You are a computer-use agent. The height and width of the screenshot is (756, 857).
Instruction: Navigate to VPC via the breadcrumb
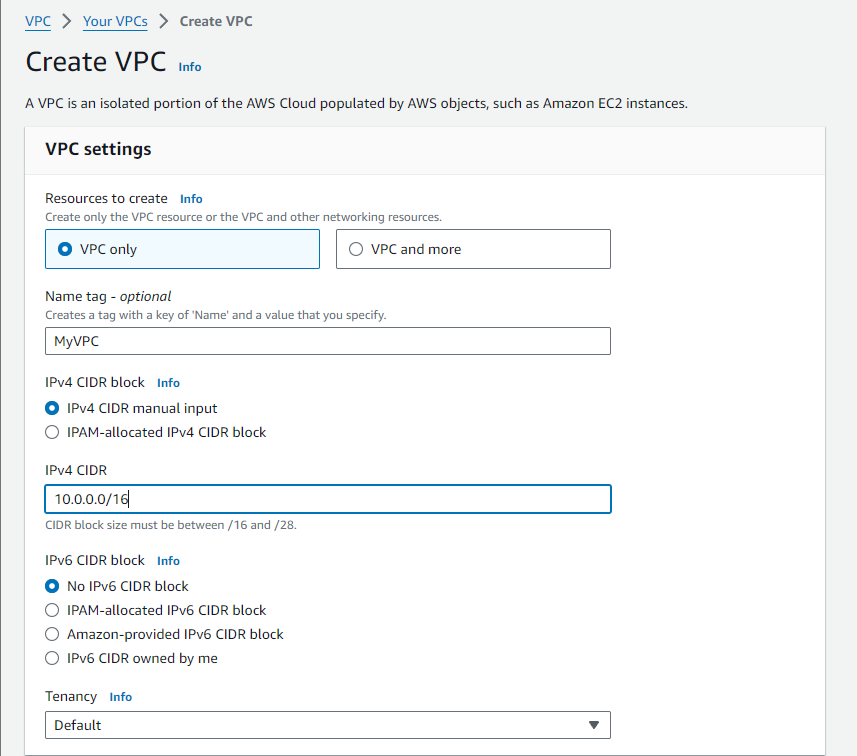tap(37, 21)
